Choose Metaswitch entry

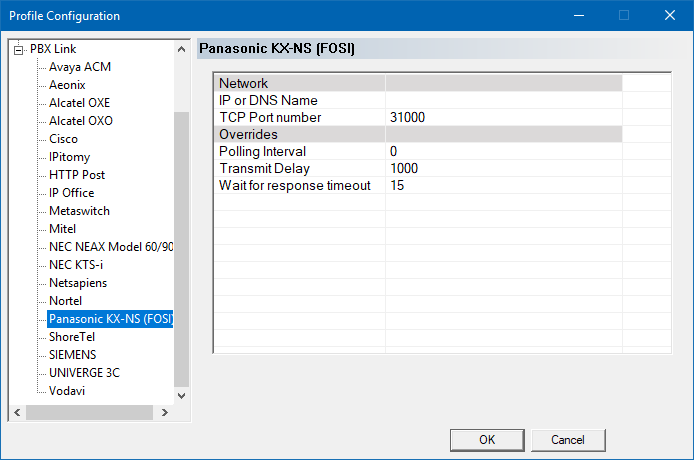(x=79, y=211)
